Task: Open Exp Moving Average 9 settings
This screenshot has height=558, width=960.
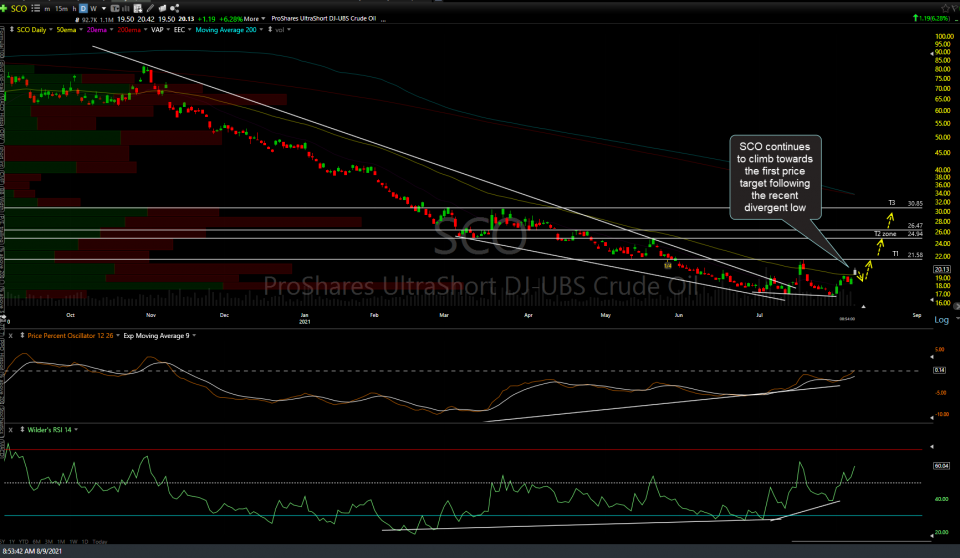Action: [x=194, y=336]
